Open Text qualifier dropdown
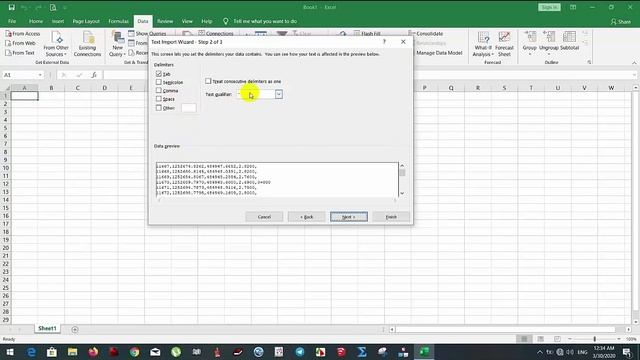The width and height of the screenshot is (640, 360). coord(279,94)
